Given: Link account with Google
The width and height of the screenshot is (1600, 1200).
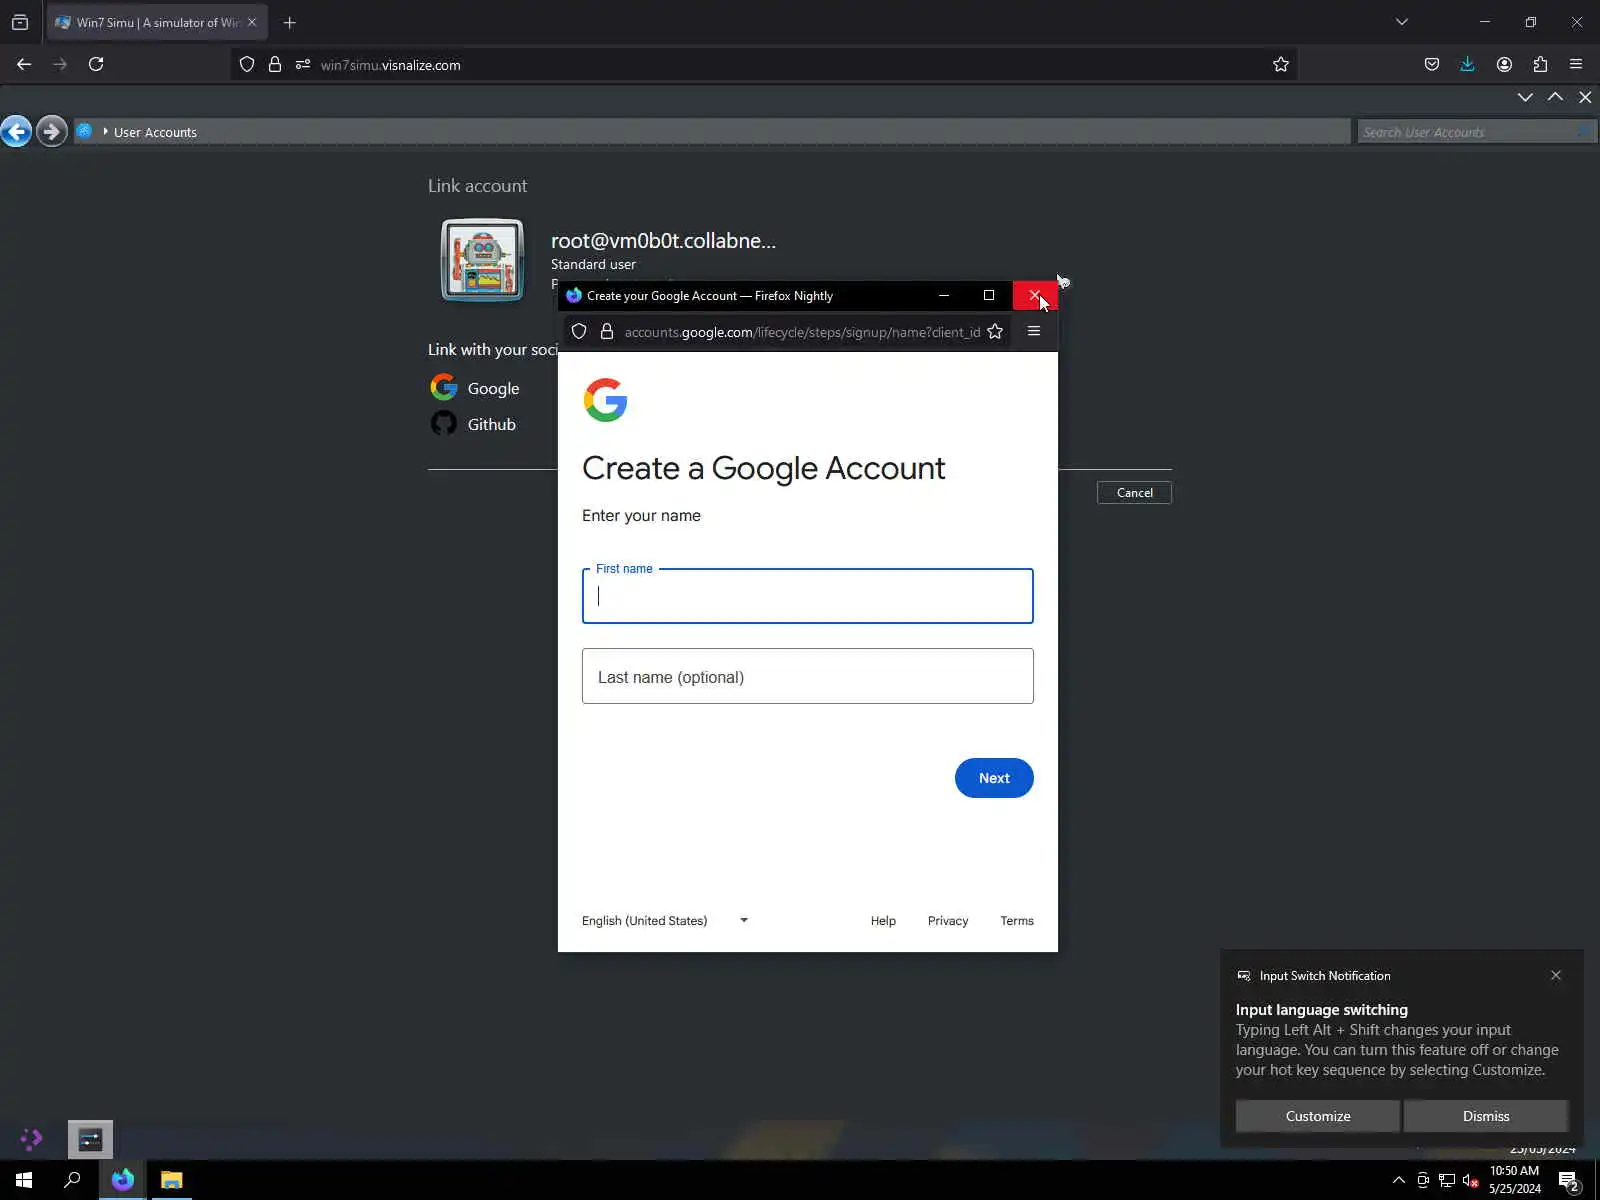Looking at the screenshot, I should 475,388.
